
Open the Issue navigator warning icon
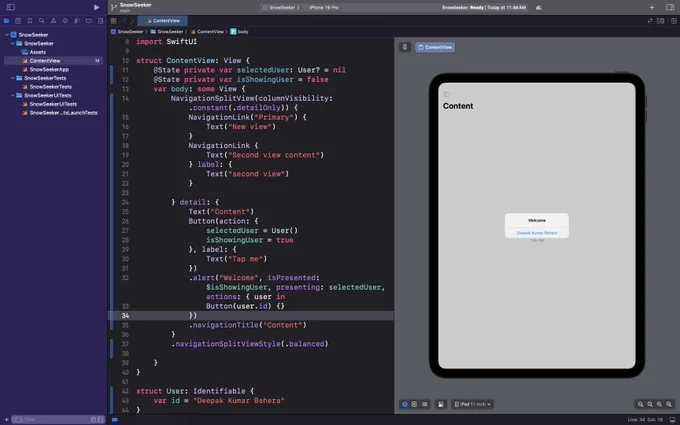coord(53,21)
